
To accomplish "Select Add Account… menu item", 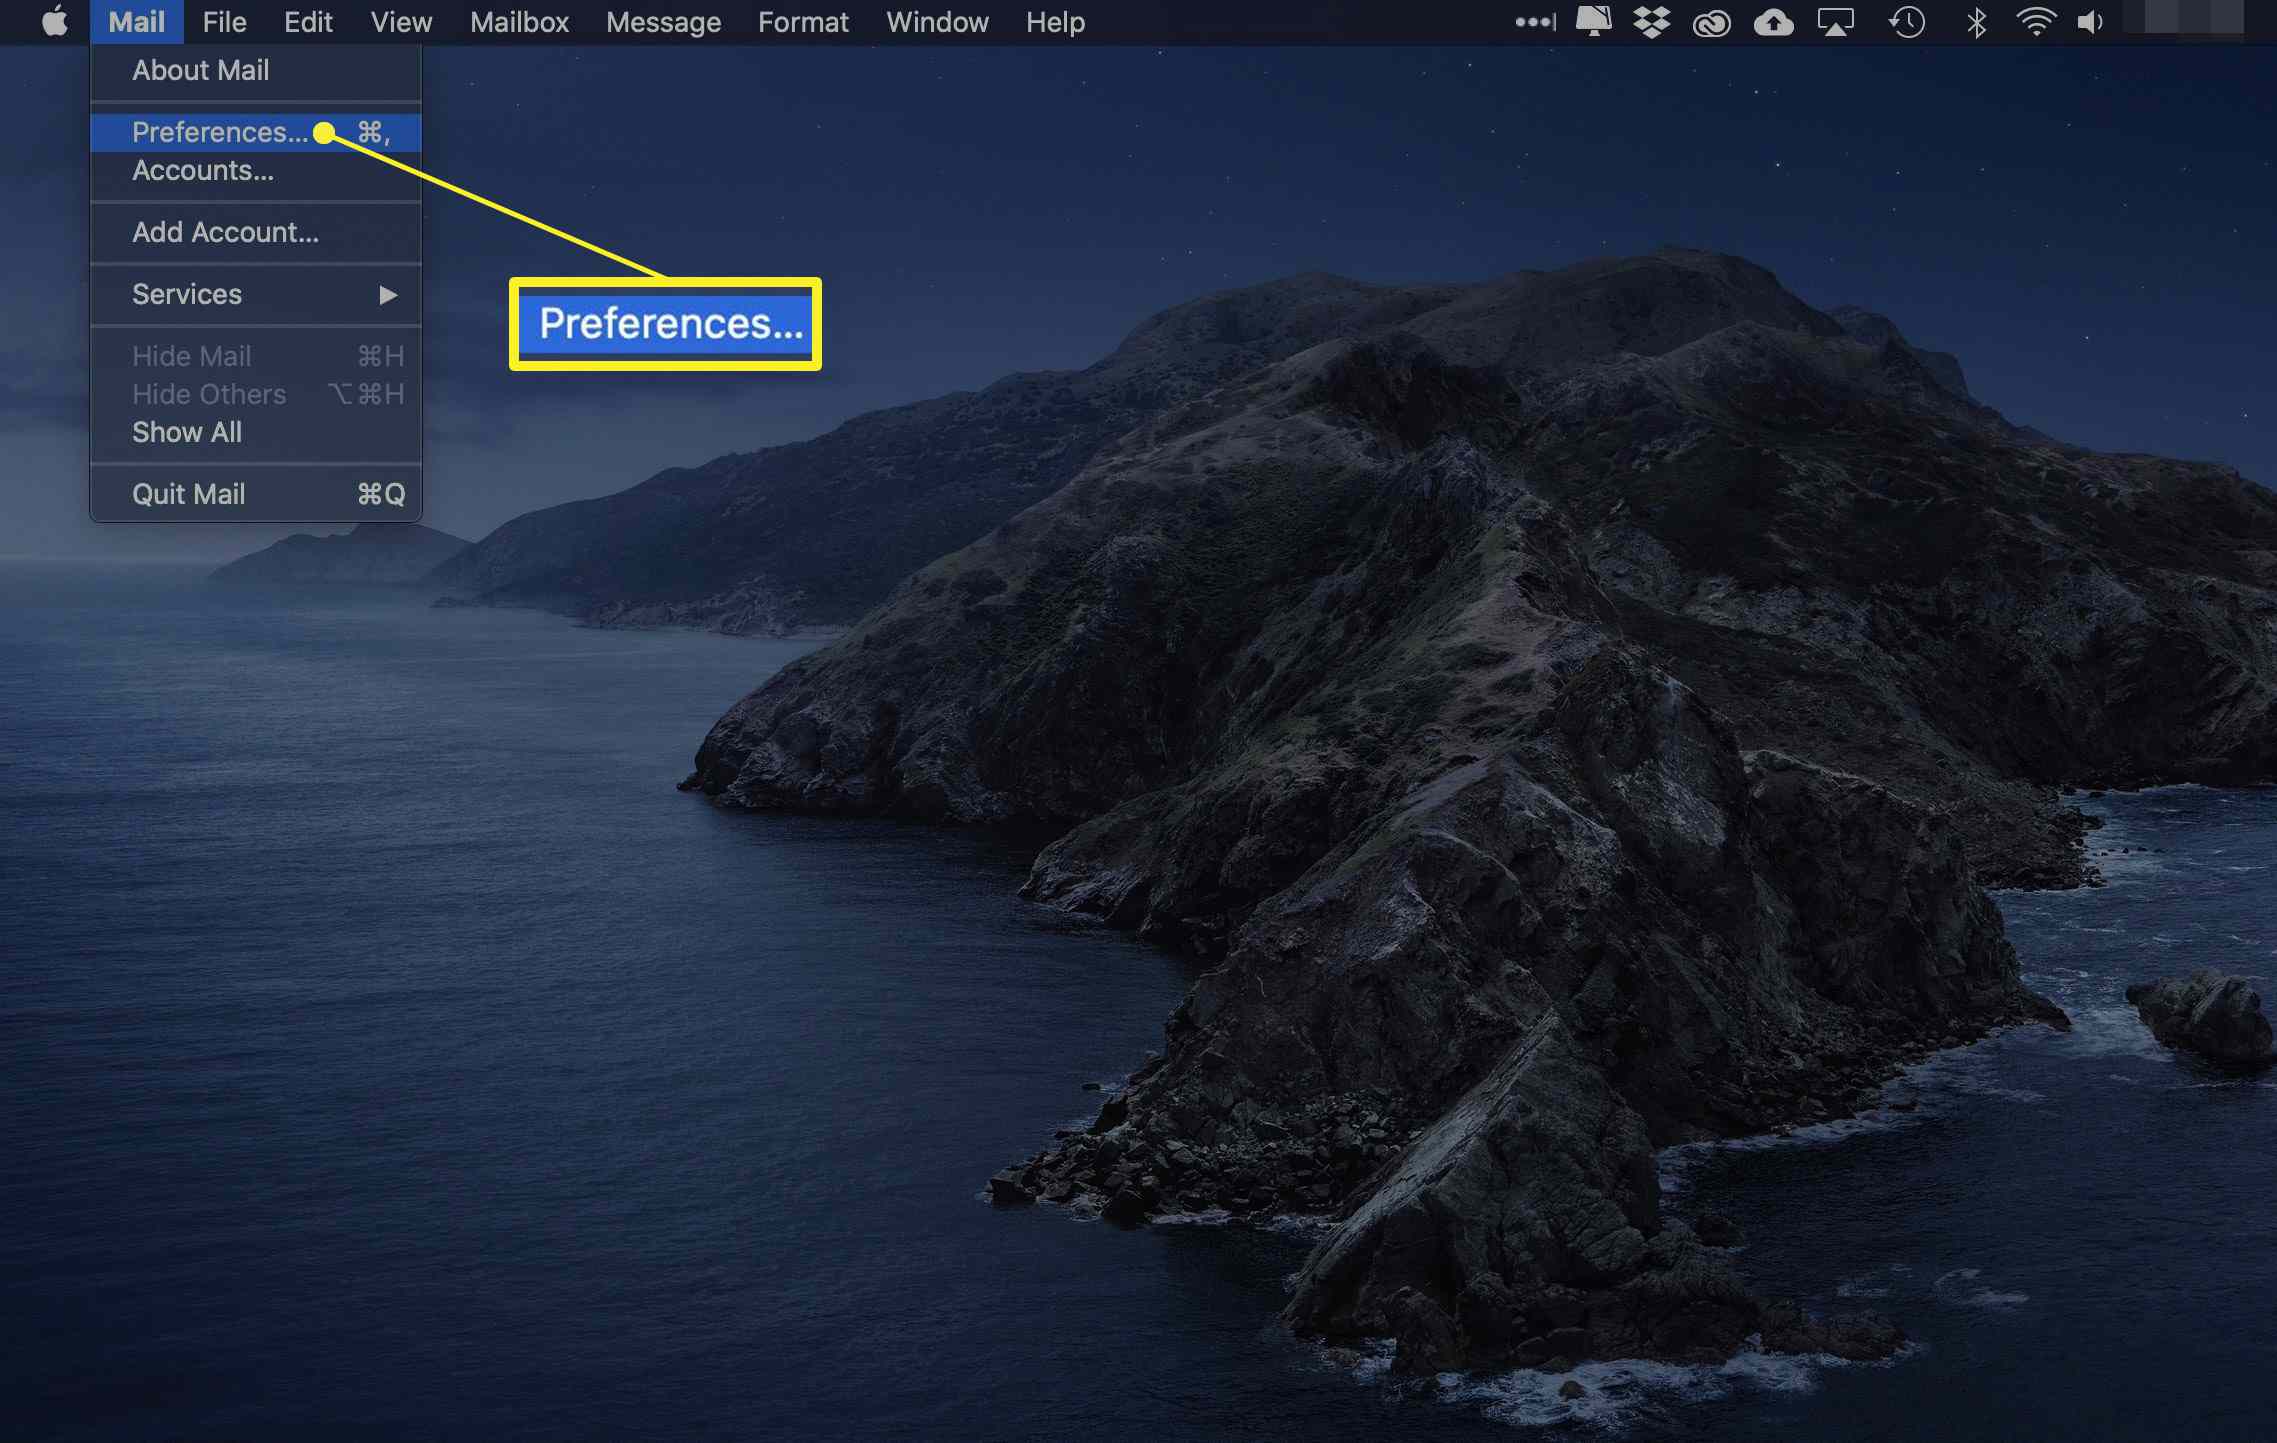I will [x=256, y=233].
